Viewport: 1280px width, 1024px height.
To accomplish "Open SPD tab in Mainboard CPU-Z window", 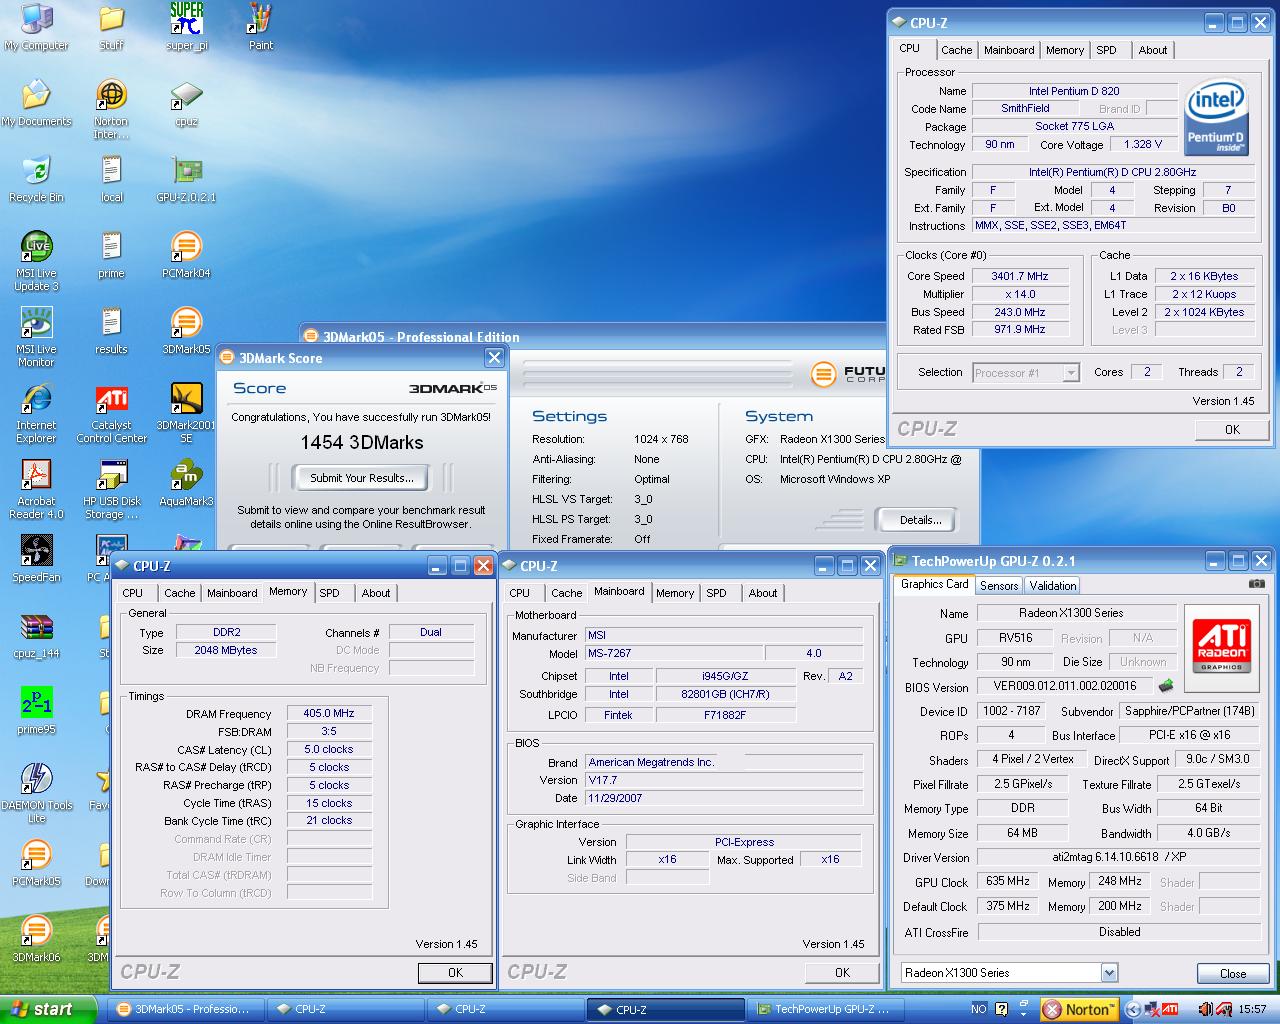I will click(x=716, y=593).
